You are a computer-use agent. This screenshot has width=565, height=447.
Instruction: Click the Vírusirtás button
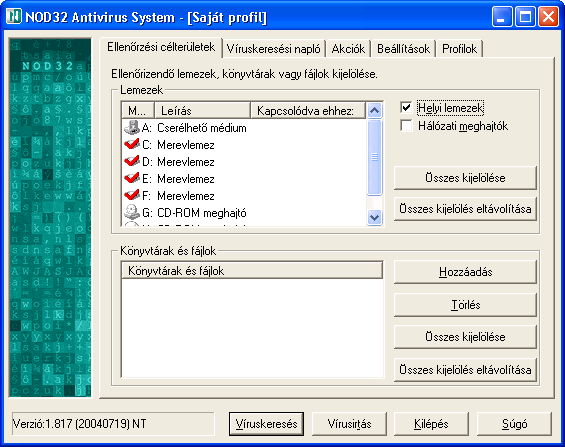click(x=349, y=424)
